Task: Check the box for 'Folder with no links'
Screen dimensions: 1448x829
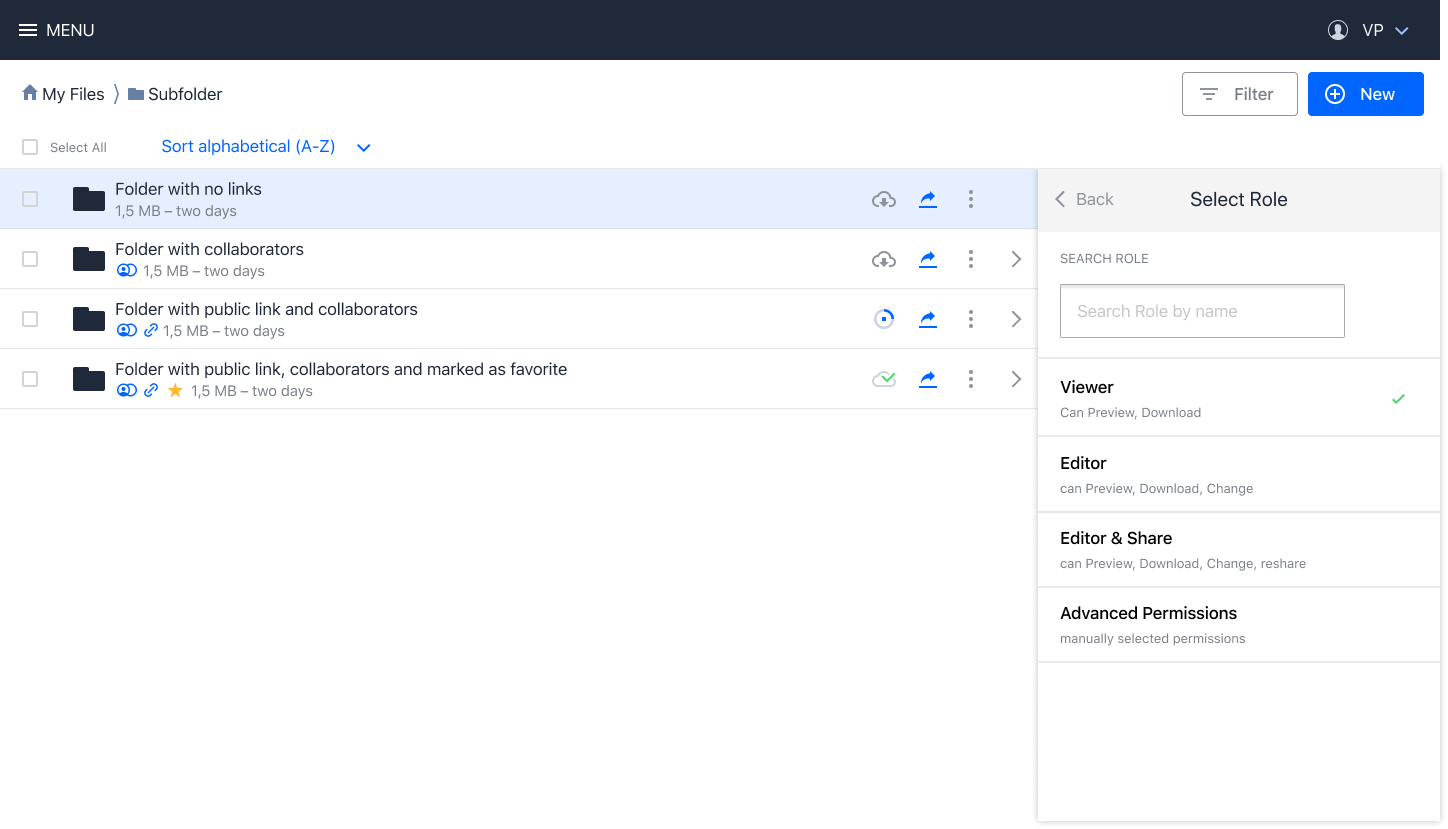Action: 30,199
